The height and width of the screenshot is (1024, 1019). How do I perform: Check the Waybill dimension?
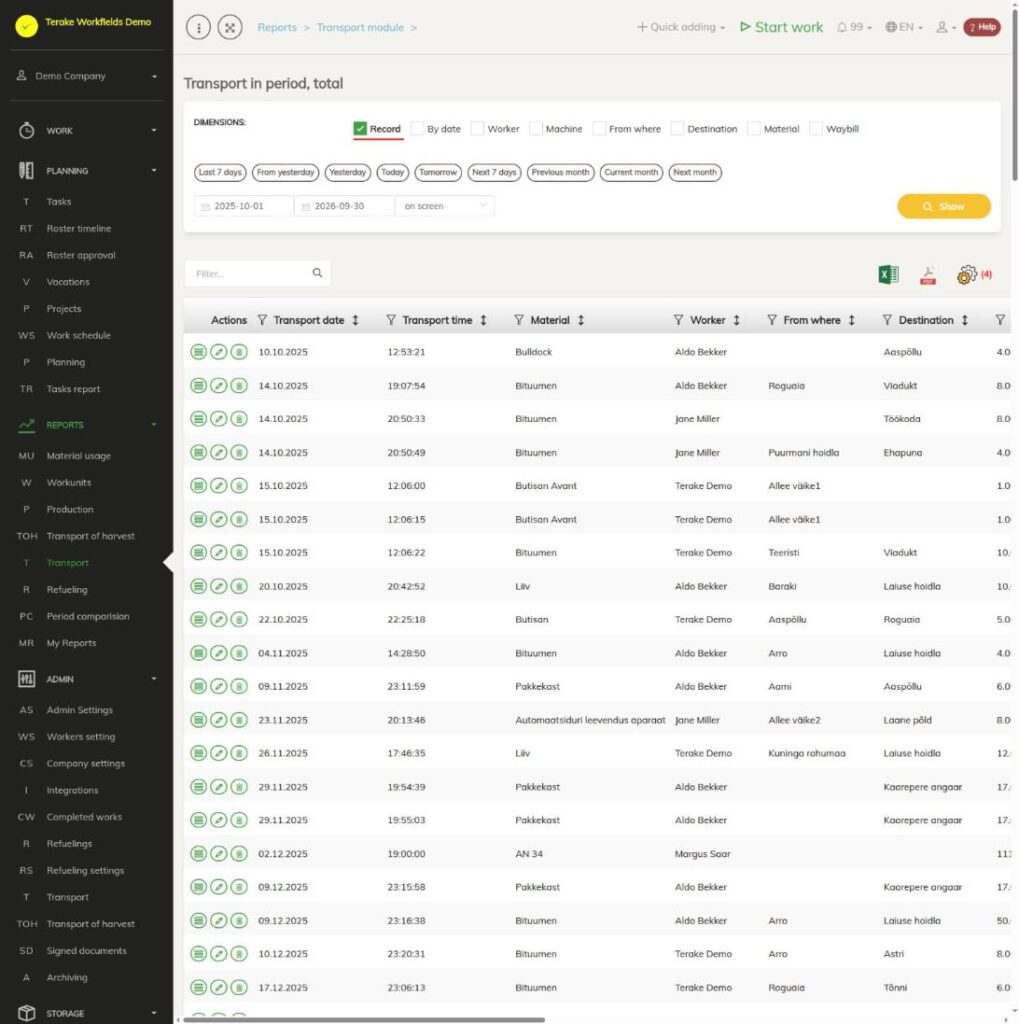[x=816, y=129]
